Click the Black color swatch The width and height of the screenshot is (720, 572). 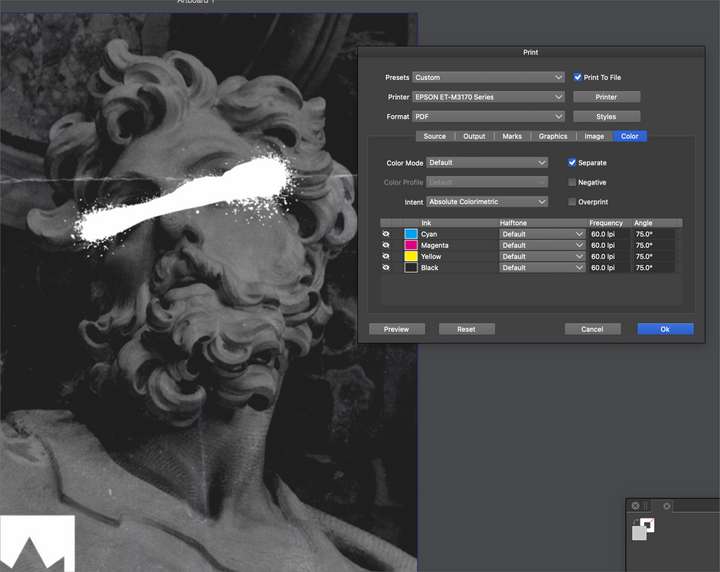[411, 268]
